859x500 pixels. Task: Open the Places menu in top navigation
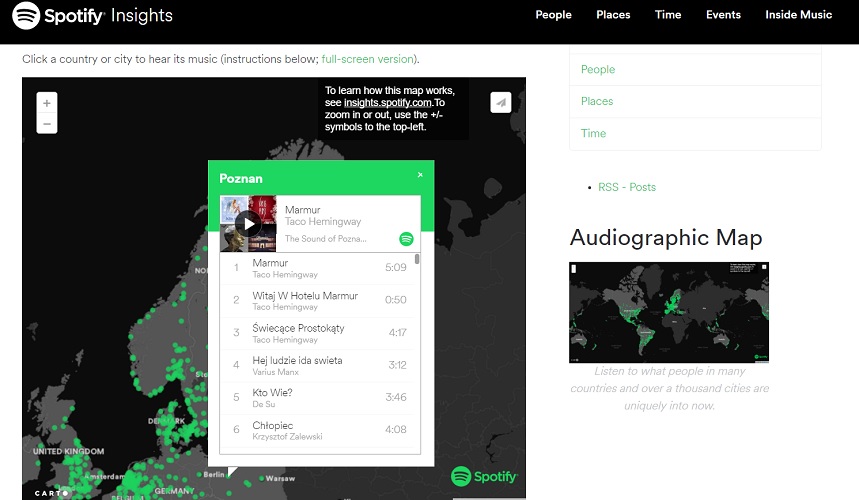tap(613, 15)
